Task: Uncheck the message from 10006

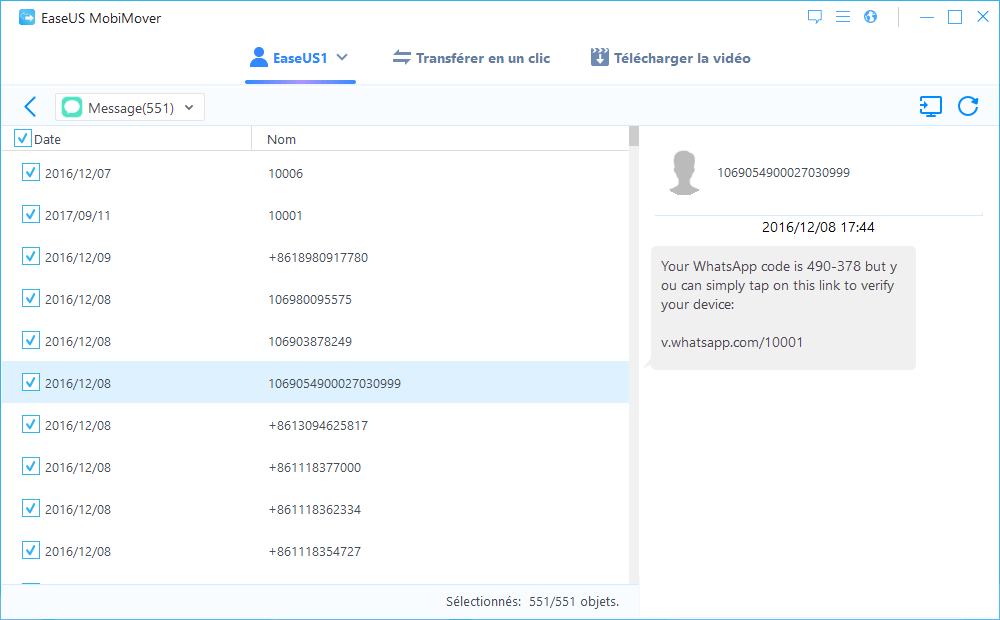Action: (30, 173)
